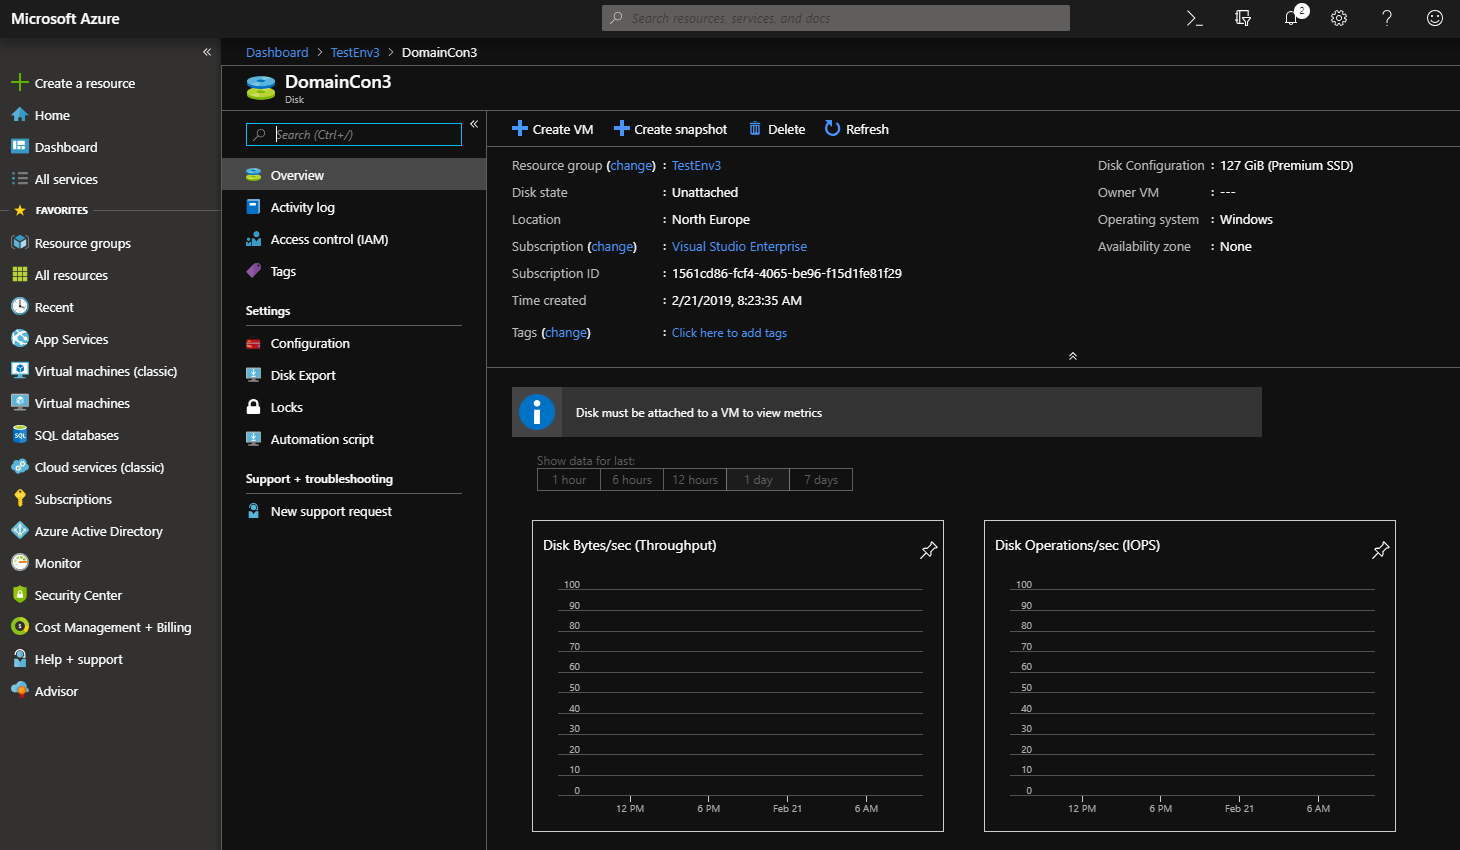
Task: Go to Dashboard in the breadcrumb
Action: click(x=277, y=52)
